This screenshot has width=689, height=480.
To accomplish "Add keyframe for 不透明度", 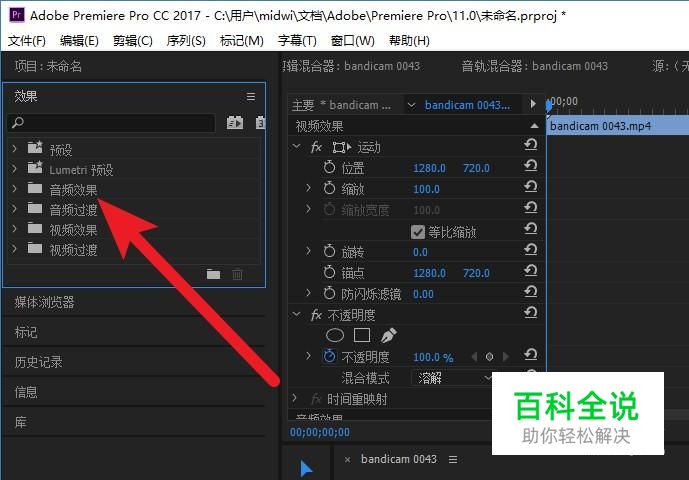I will tap(490, 357).
